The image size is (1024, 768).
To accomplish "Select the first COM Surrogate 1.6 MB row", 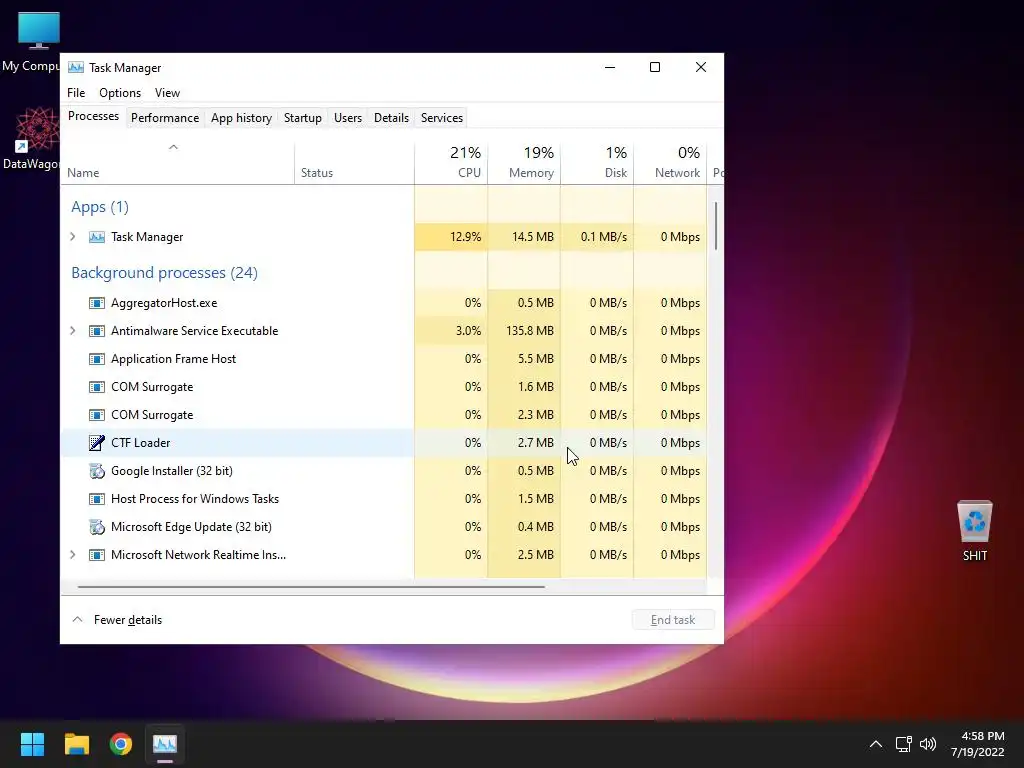I will 384,387.
